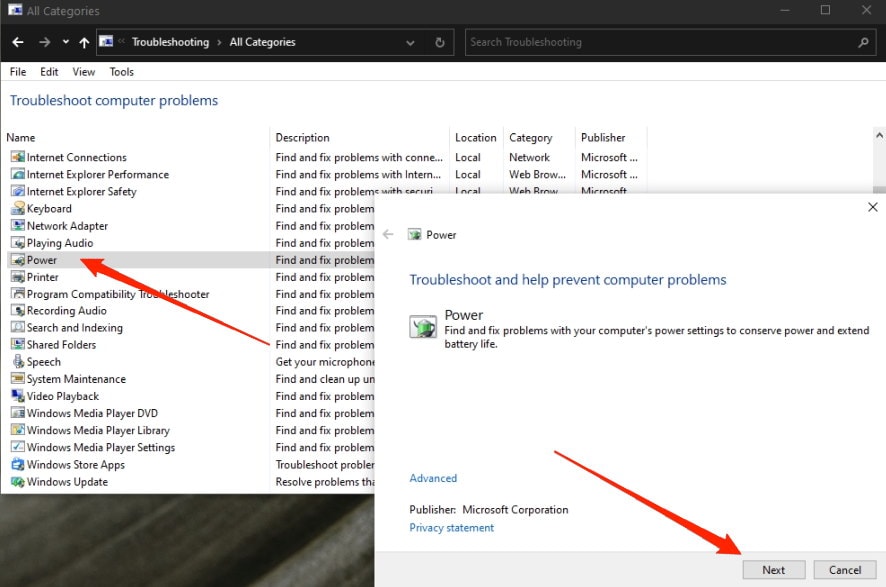The height and width of the screenshot is (587, 886).
Task: Click the Video Playback icon
Action: 18,396
